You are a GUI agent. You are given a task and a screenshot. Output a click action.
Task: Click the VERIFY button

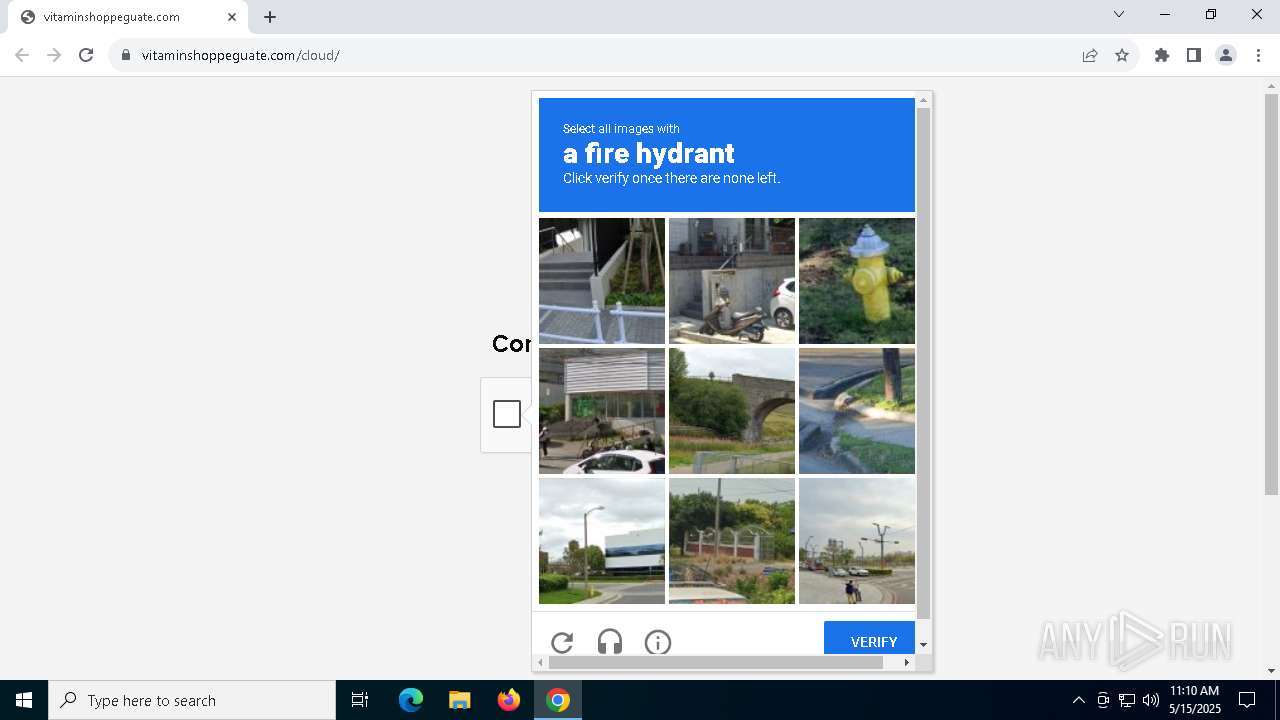coord(870,638)
